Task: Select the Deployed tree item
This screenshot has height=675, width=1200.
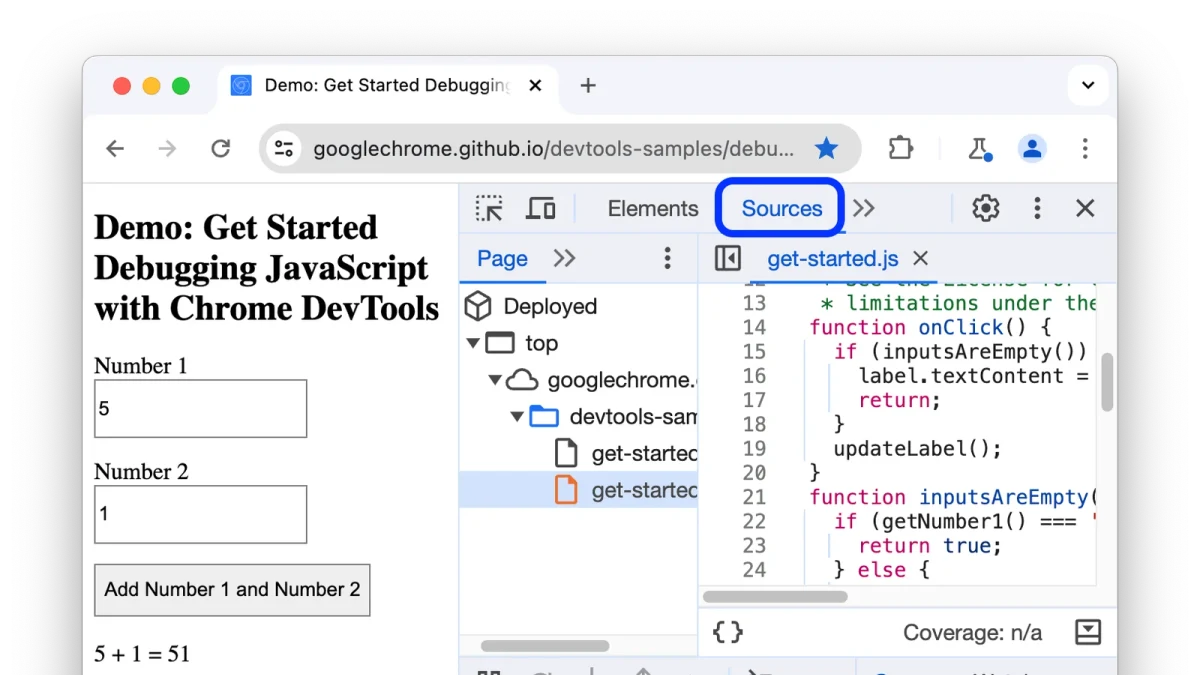Action: click(x=550, y=306)
